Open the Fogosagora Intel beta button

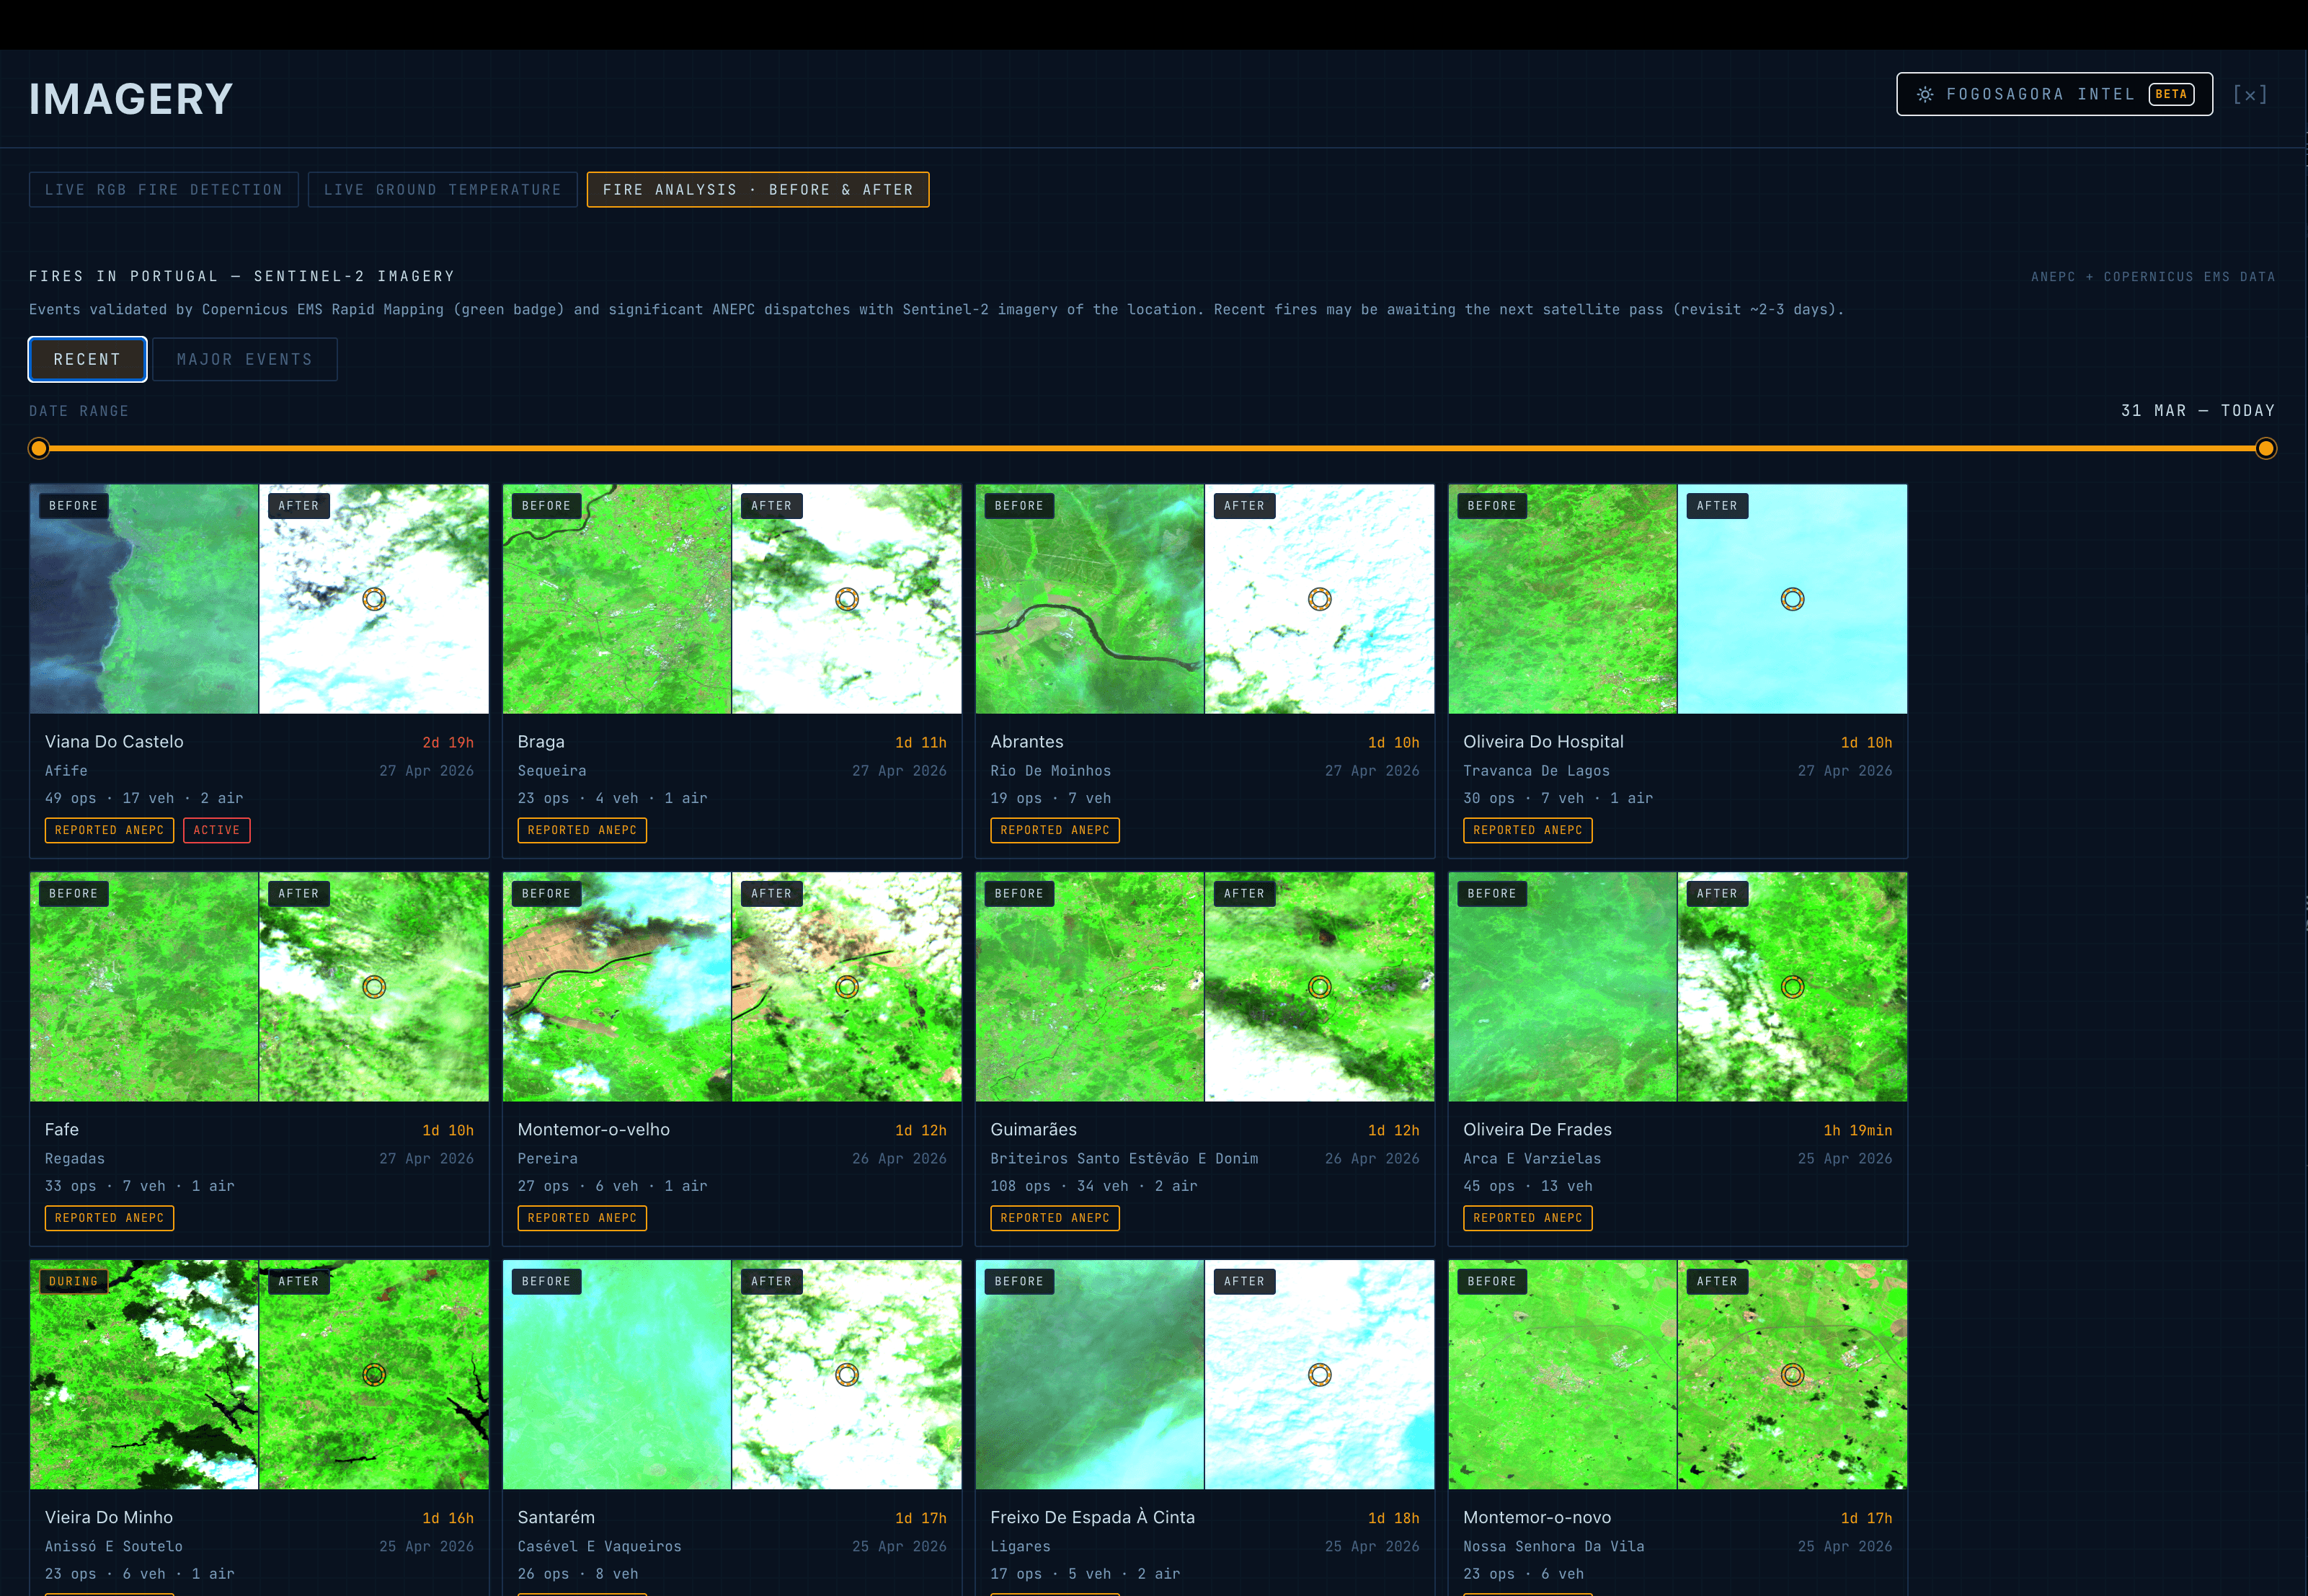pyautogui.click(x=2054, y=94)
